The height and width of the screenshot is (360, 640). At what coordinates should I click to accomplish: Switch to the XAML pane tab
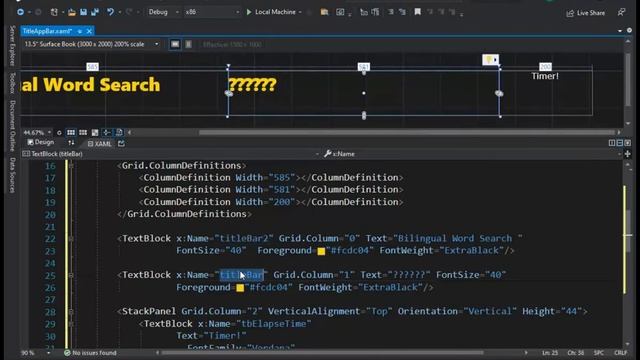(x=100, y=144)
